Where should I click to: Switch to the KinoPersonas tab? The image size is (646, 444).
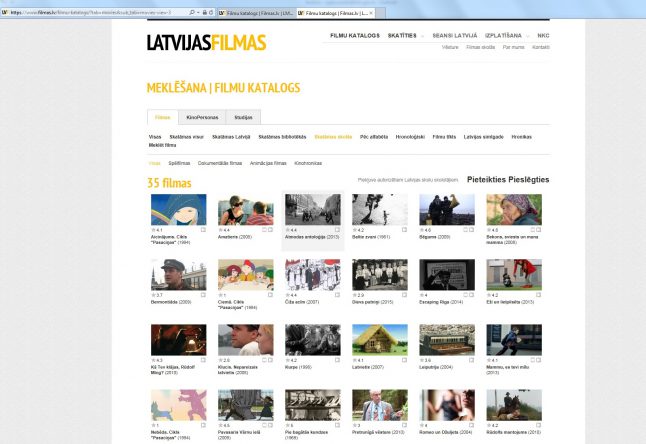pyautogui.click(x=200, y=117)
